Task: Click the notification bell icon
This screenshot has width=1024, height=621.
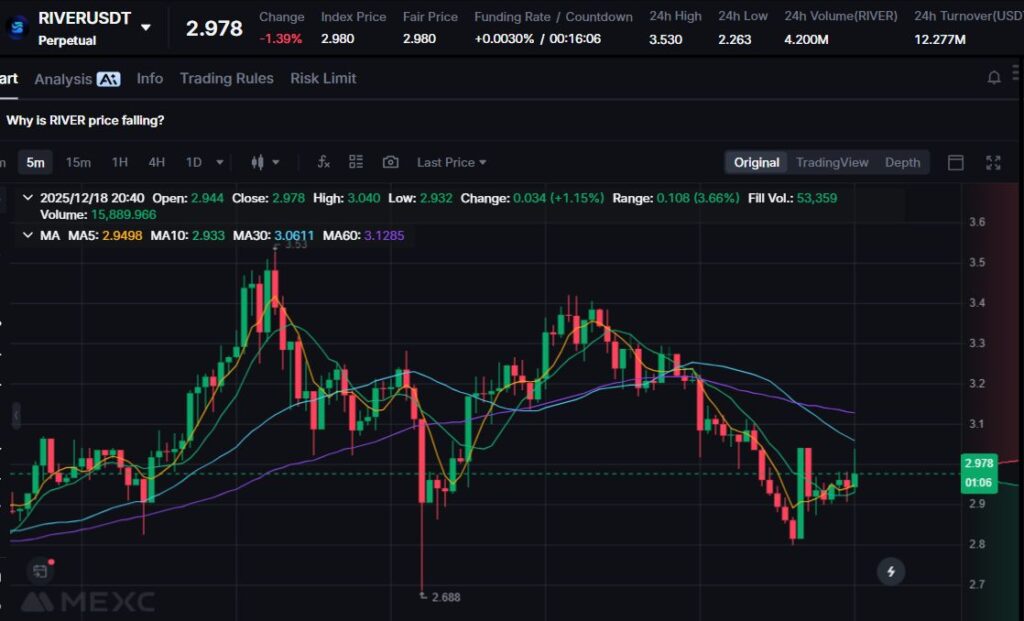Action: (994, 78)
